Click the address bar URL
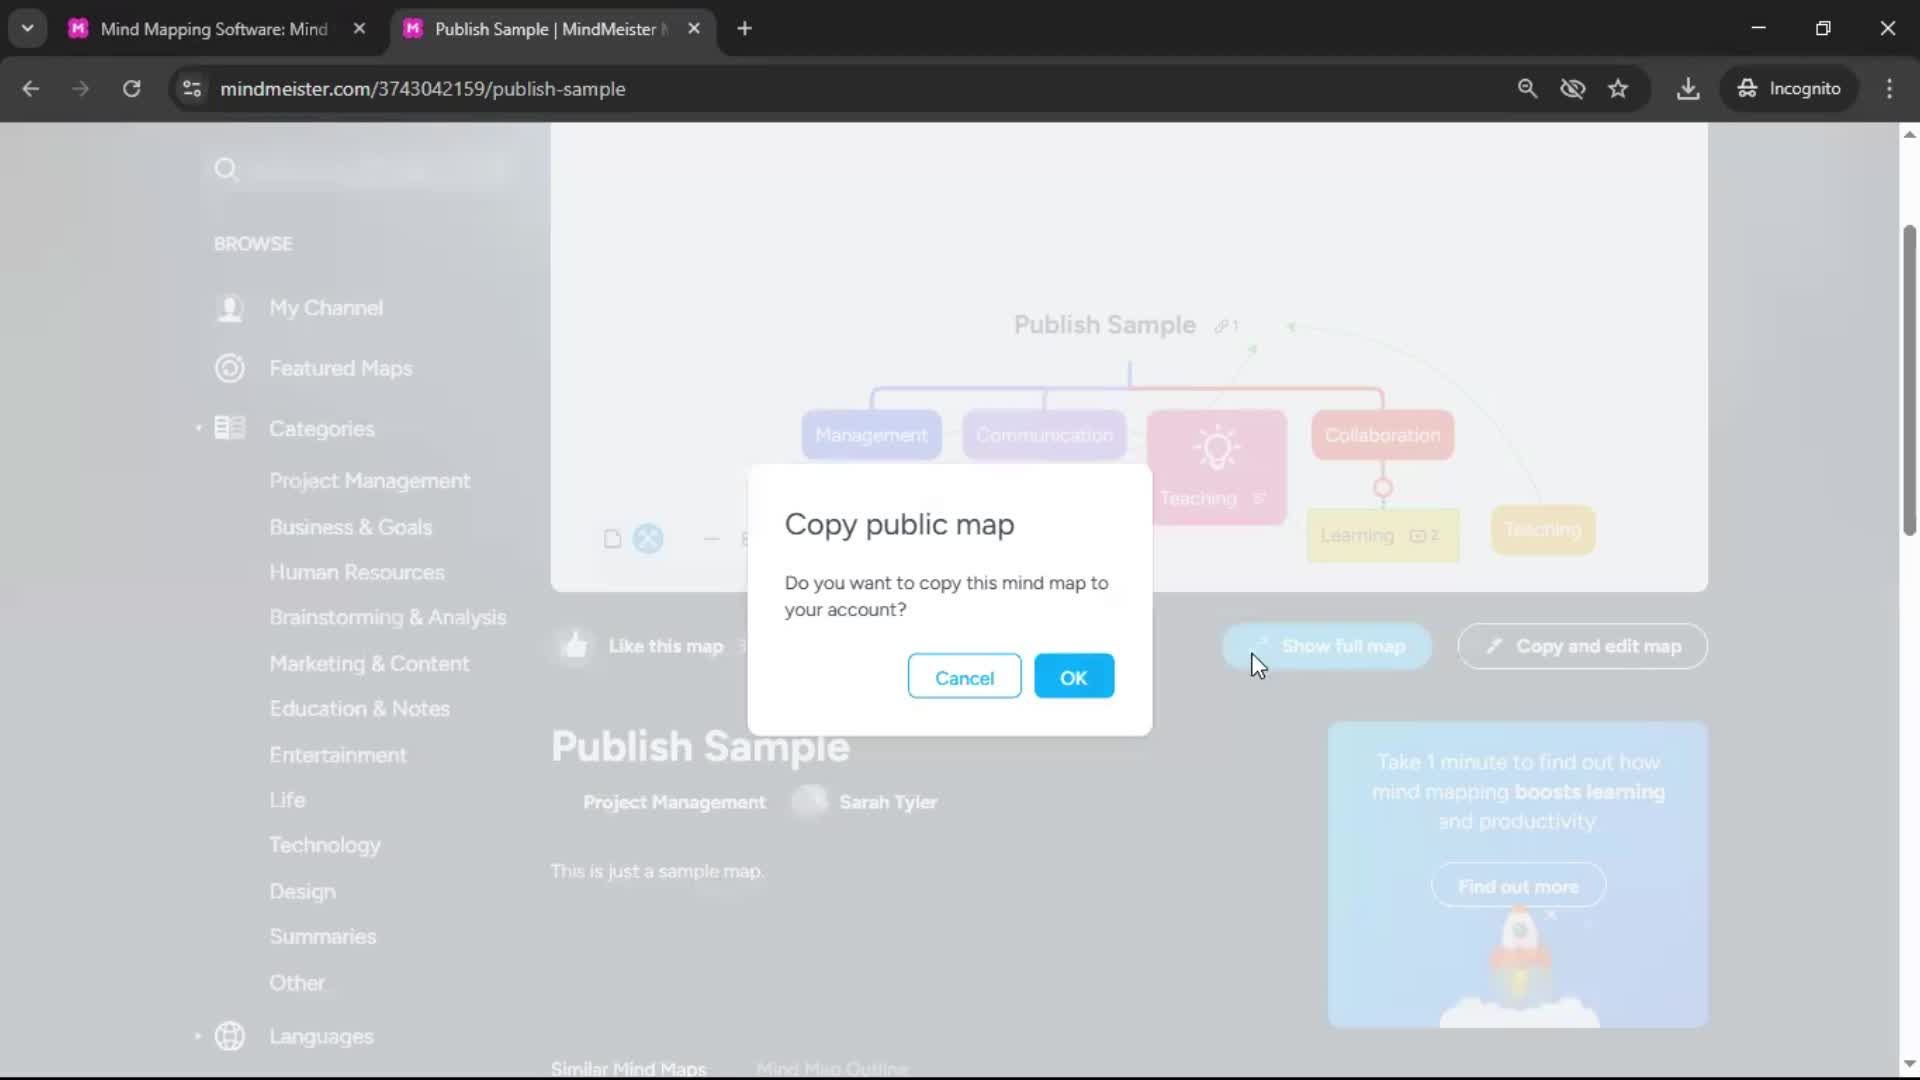 [x=423, y=89]
